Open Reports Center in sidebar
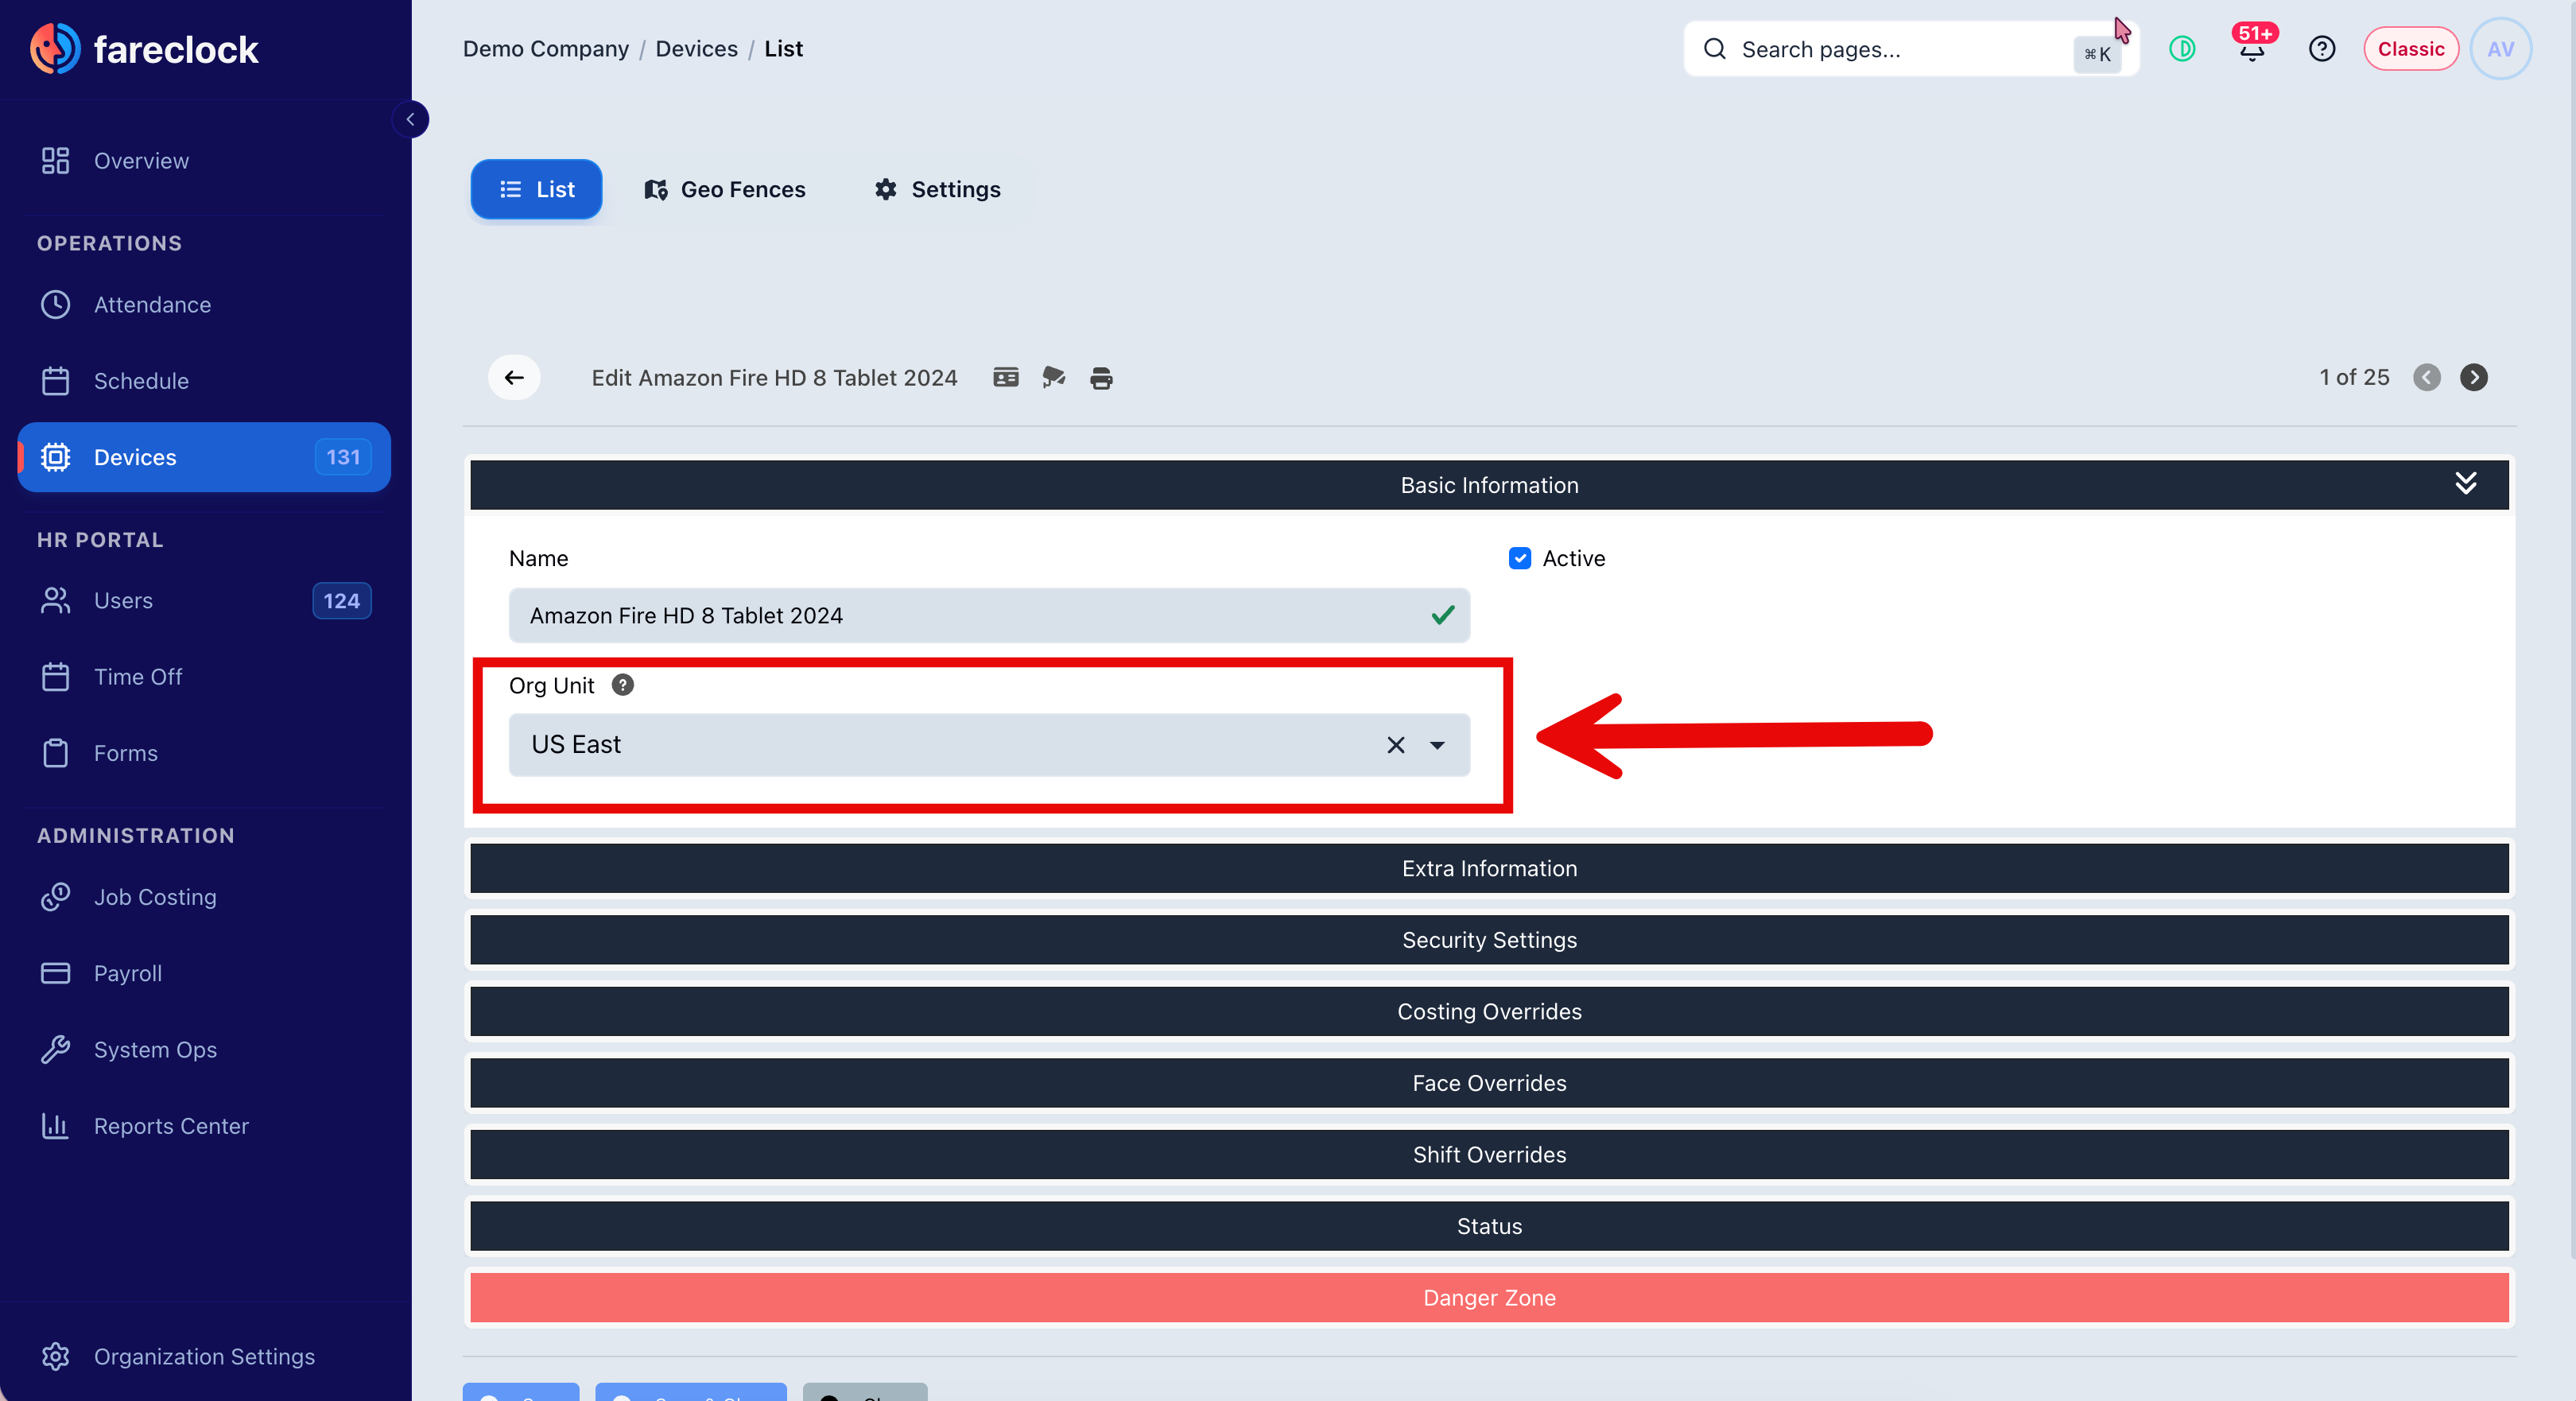The width and height of the screenshot is (2576, 1401). click(171, 1126)
